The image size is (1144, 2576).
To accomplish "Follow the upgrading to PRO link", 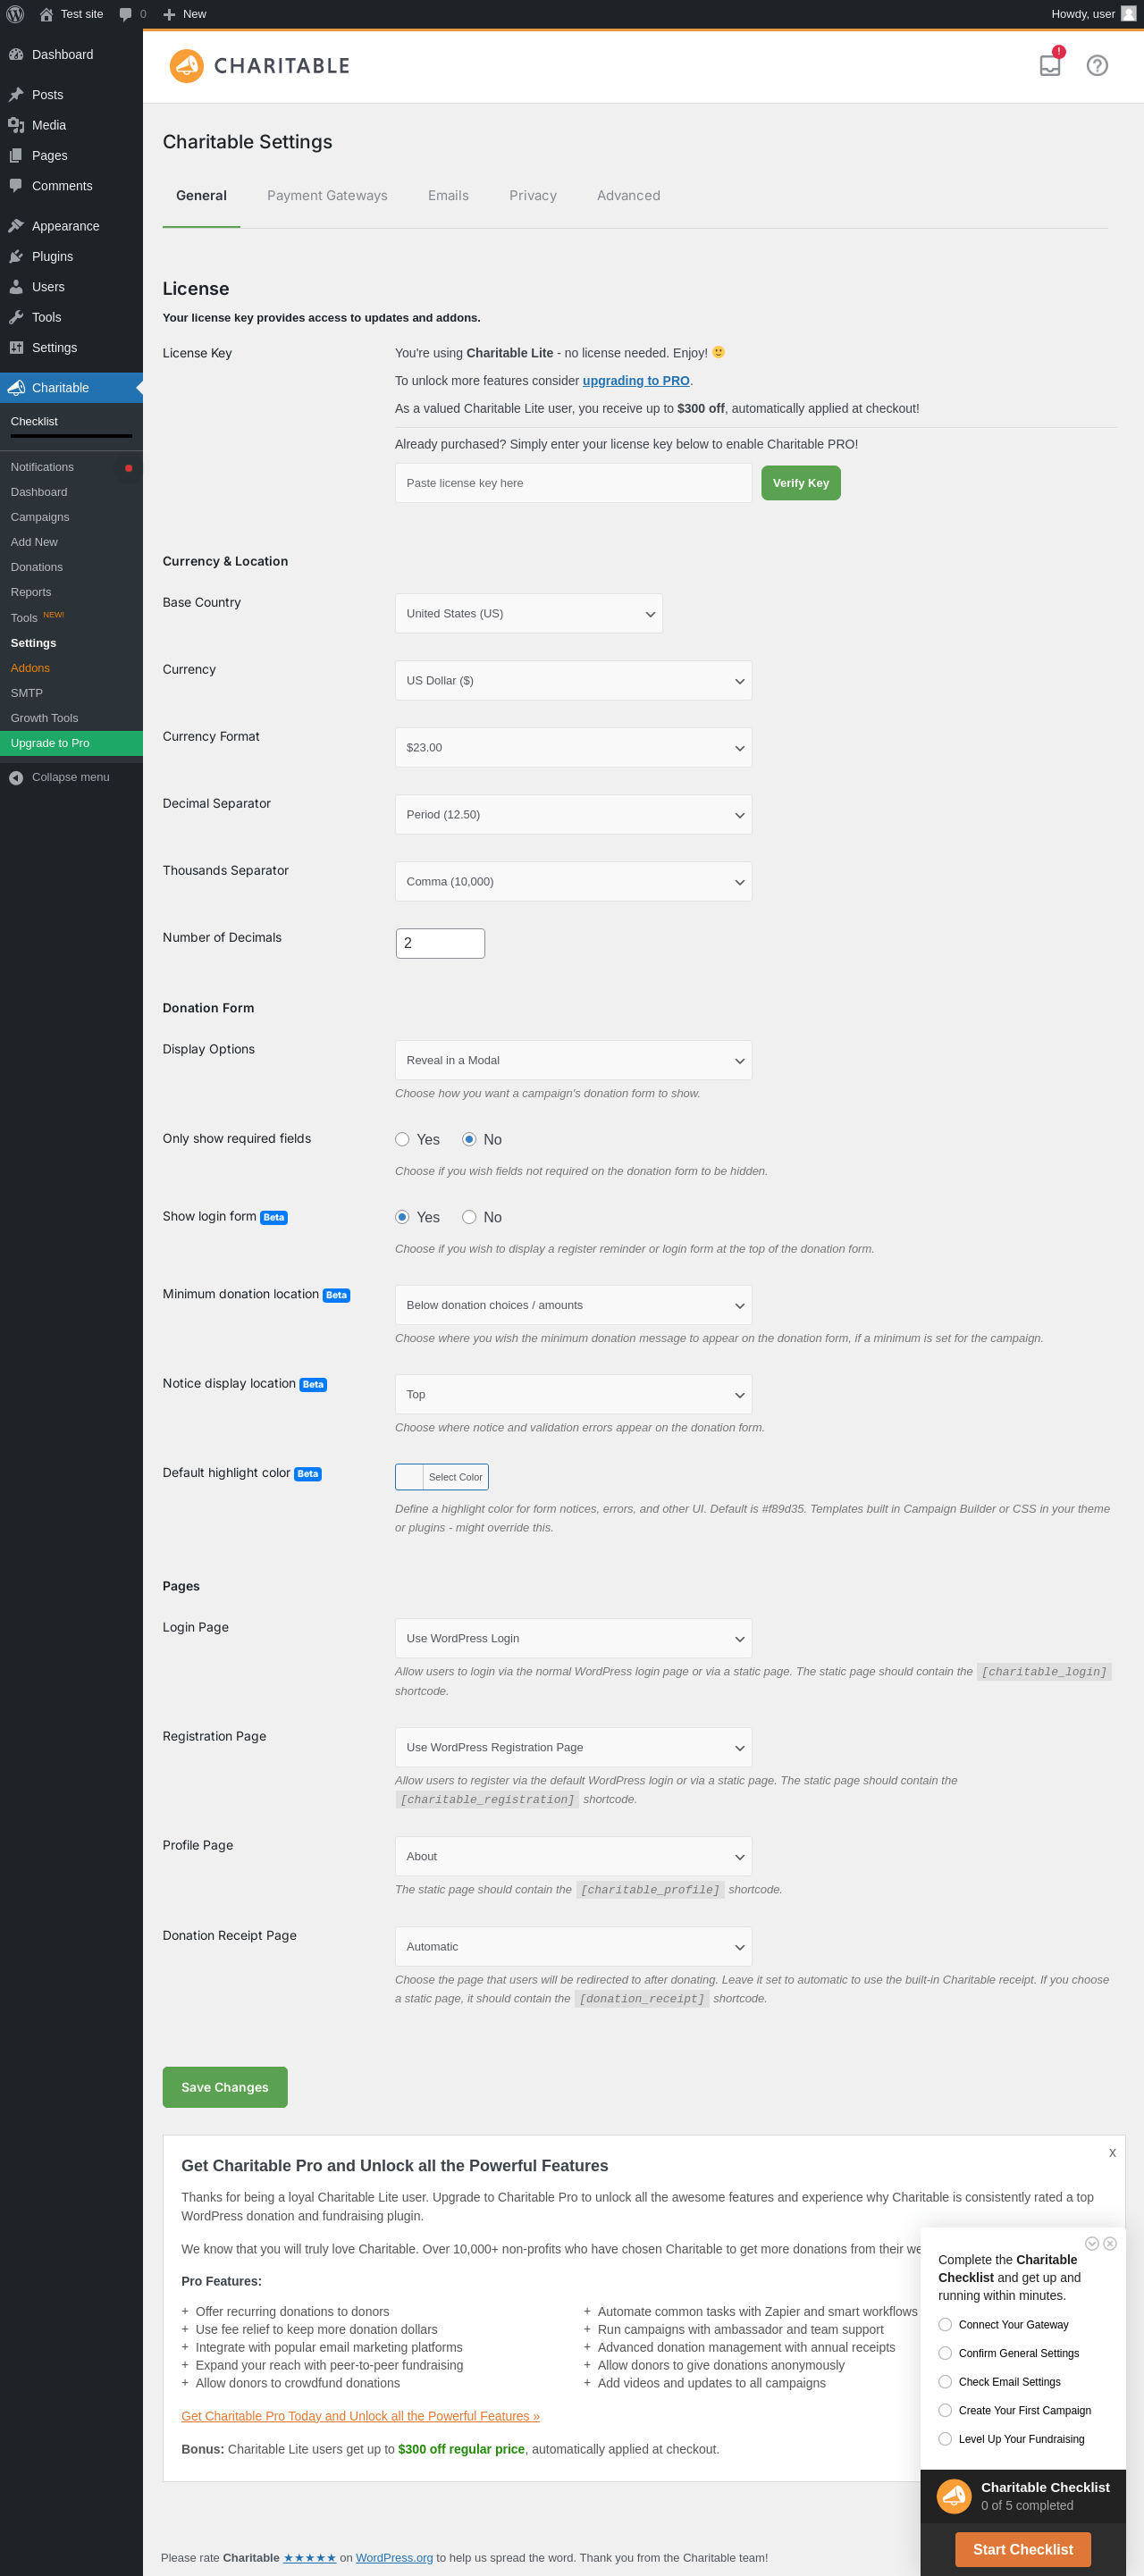I will coord(636,381).
